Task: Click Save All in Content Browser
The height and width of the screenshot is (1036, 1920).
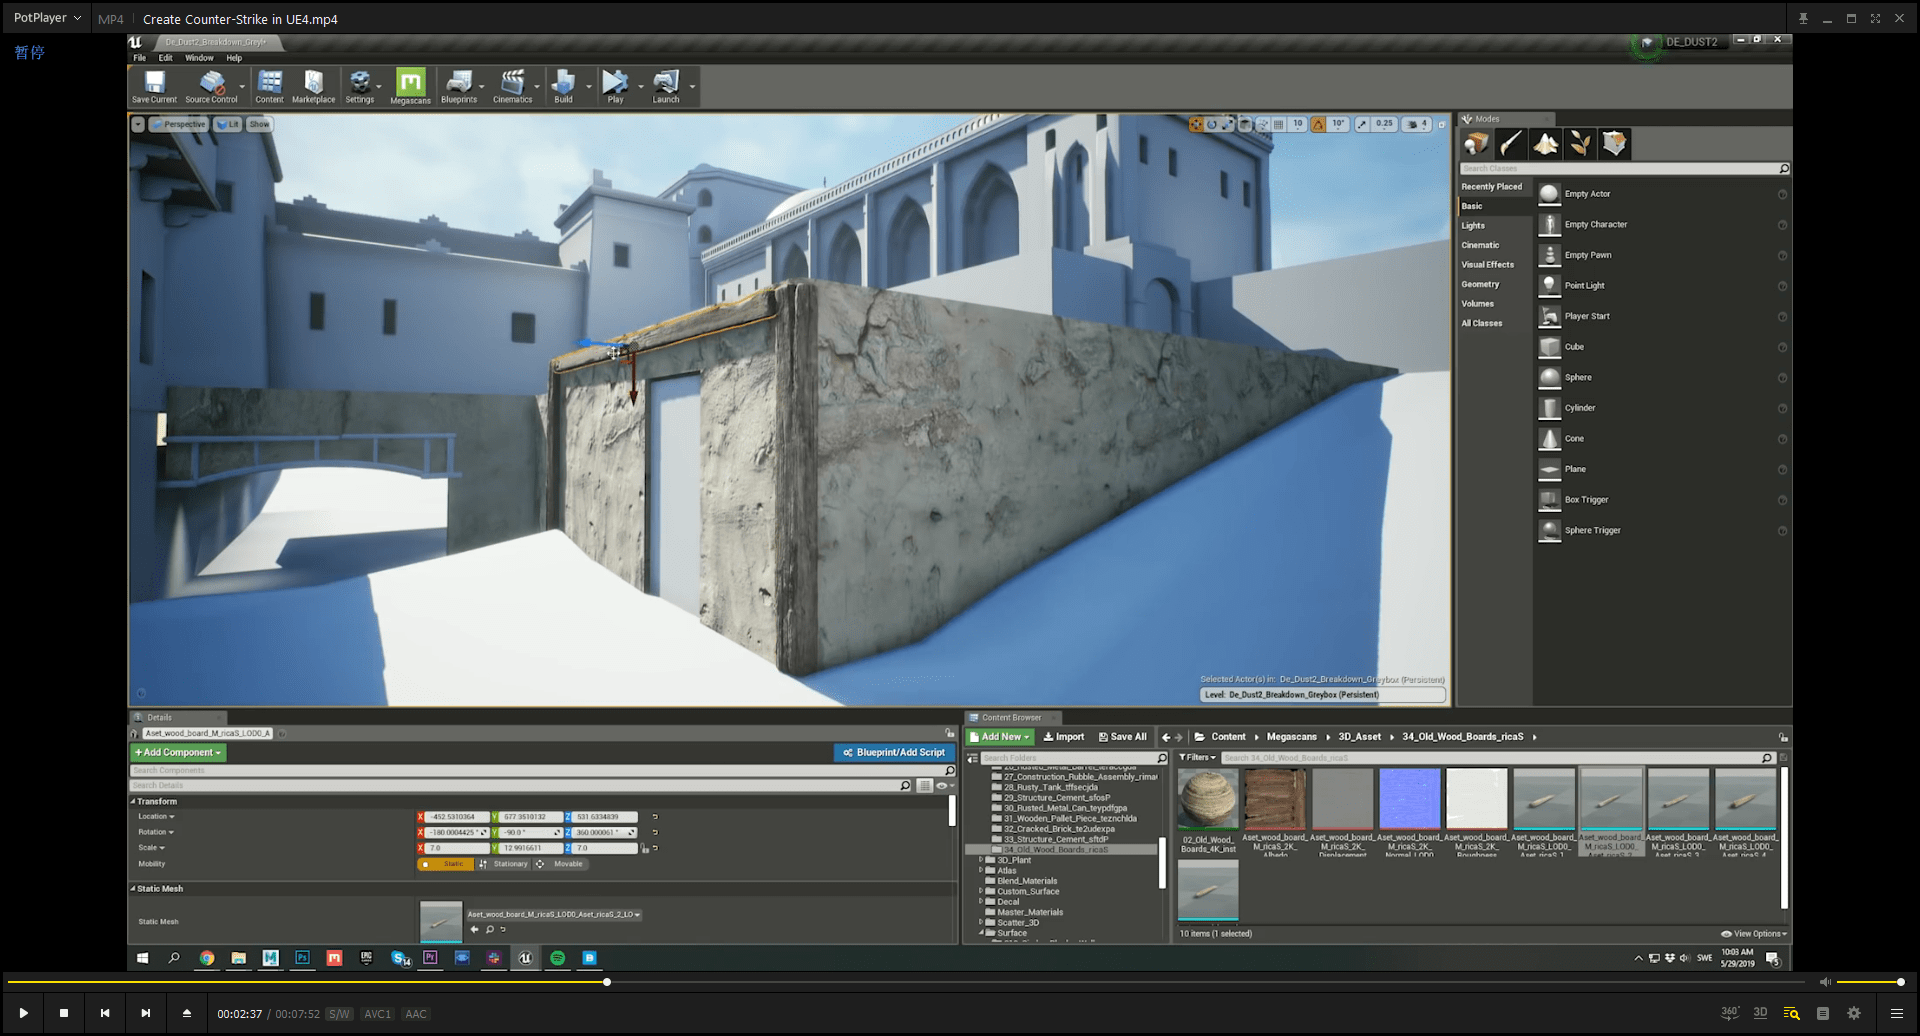Action: click(x=1123, y=737)
